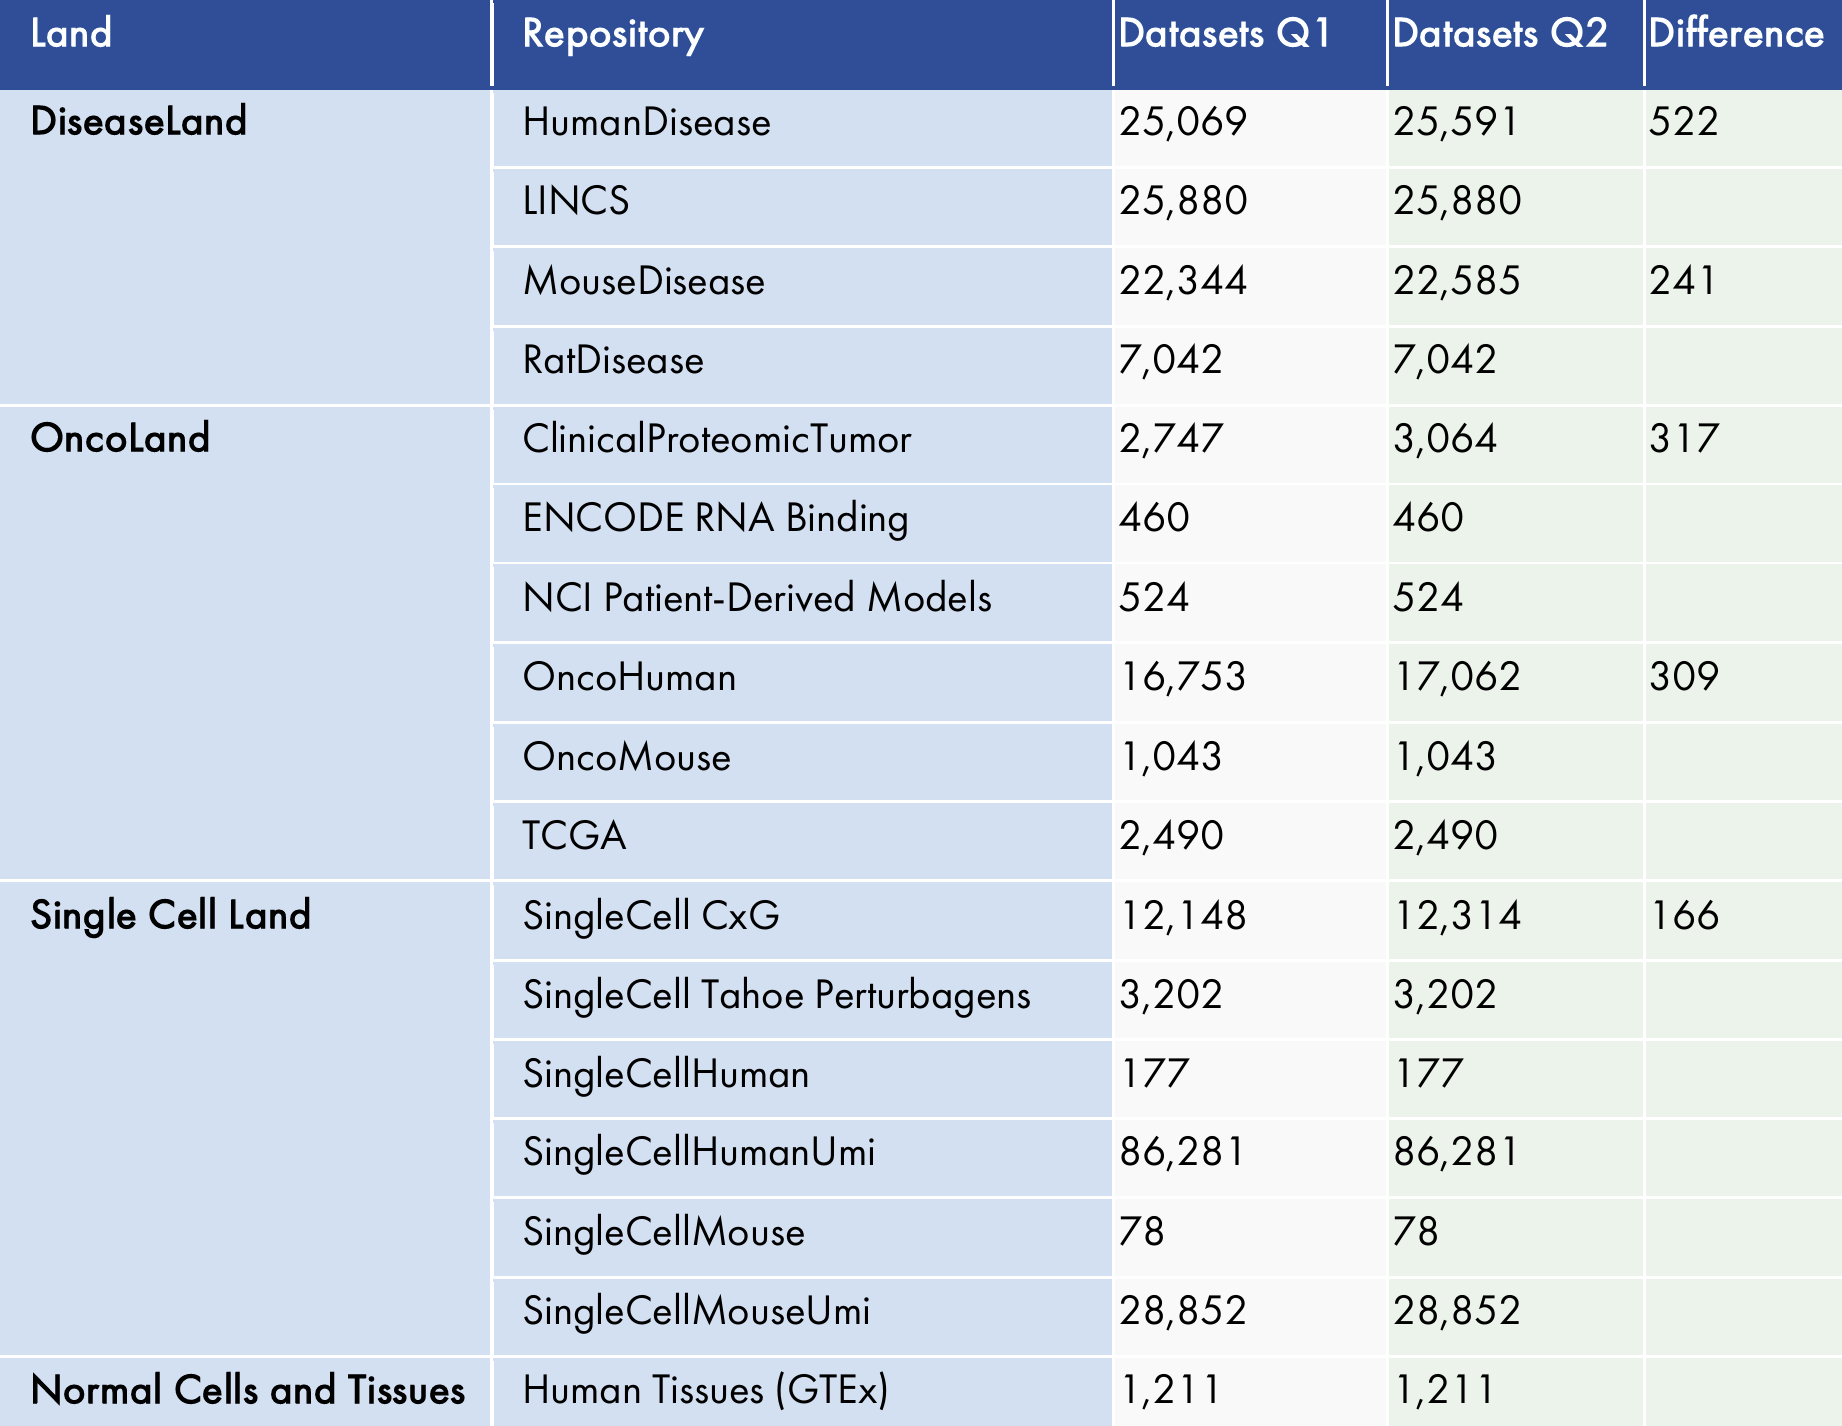Select the OncoHuman difference value "309"
Screen dimensions: 1842x1426
tap(1684, 677)
